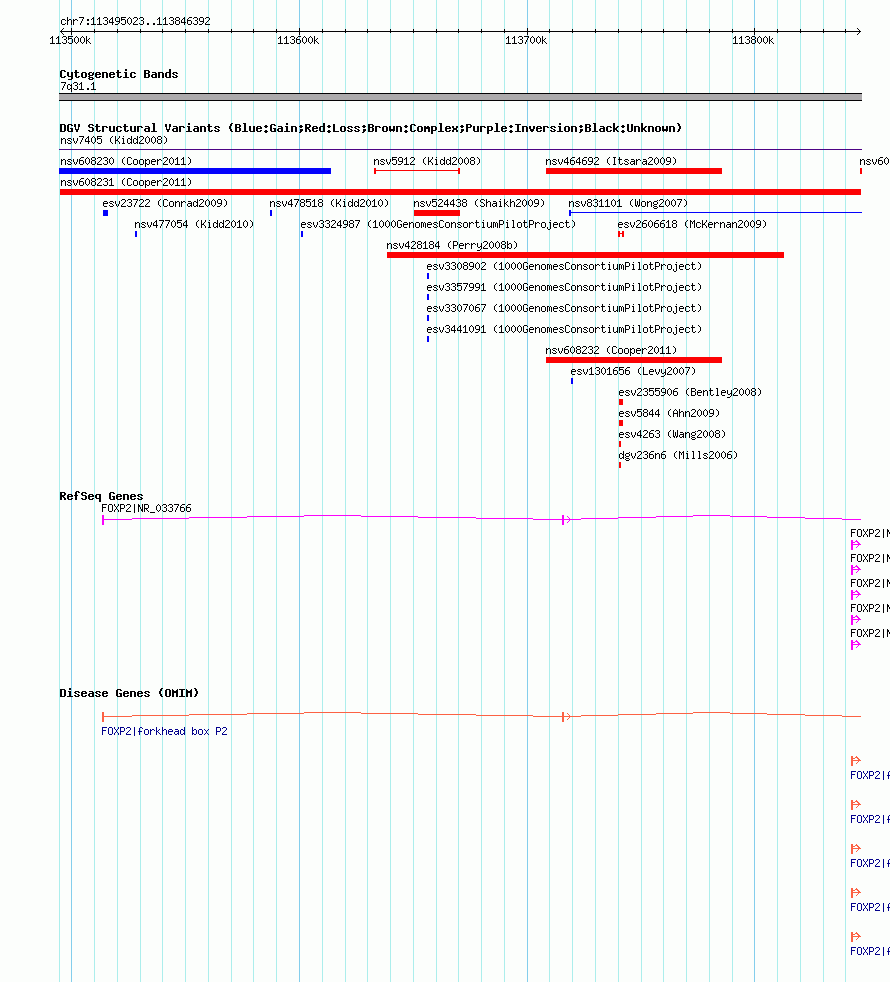
Task: Select the esv3357991 variant label
Action: pos(564,287)
